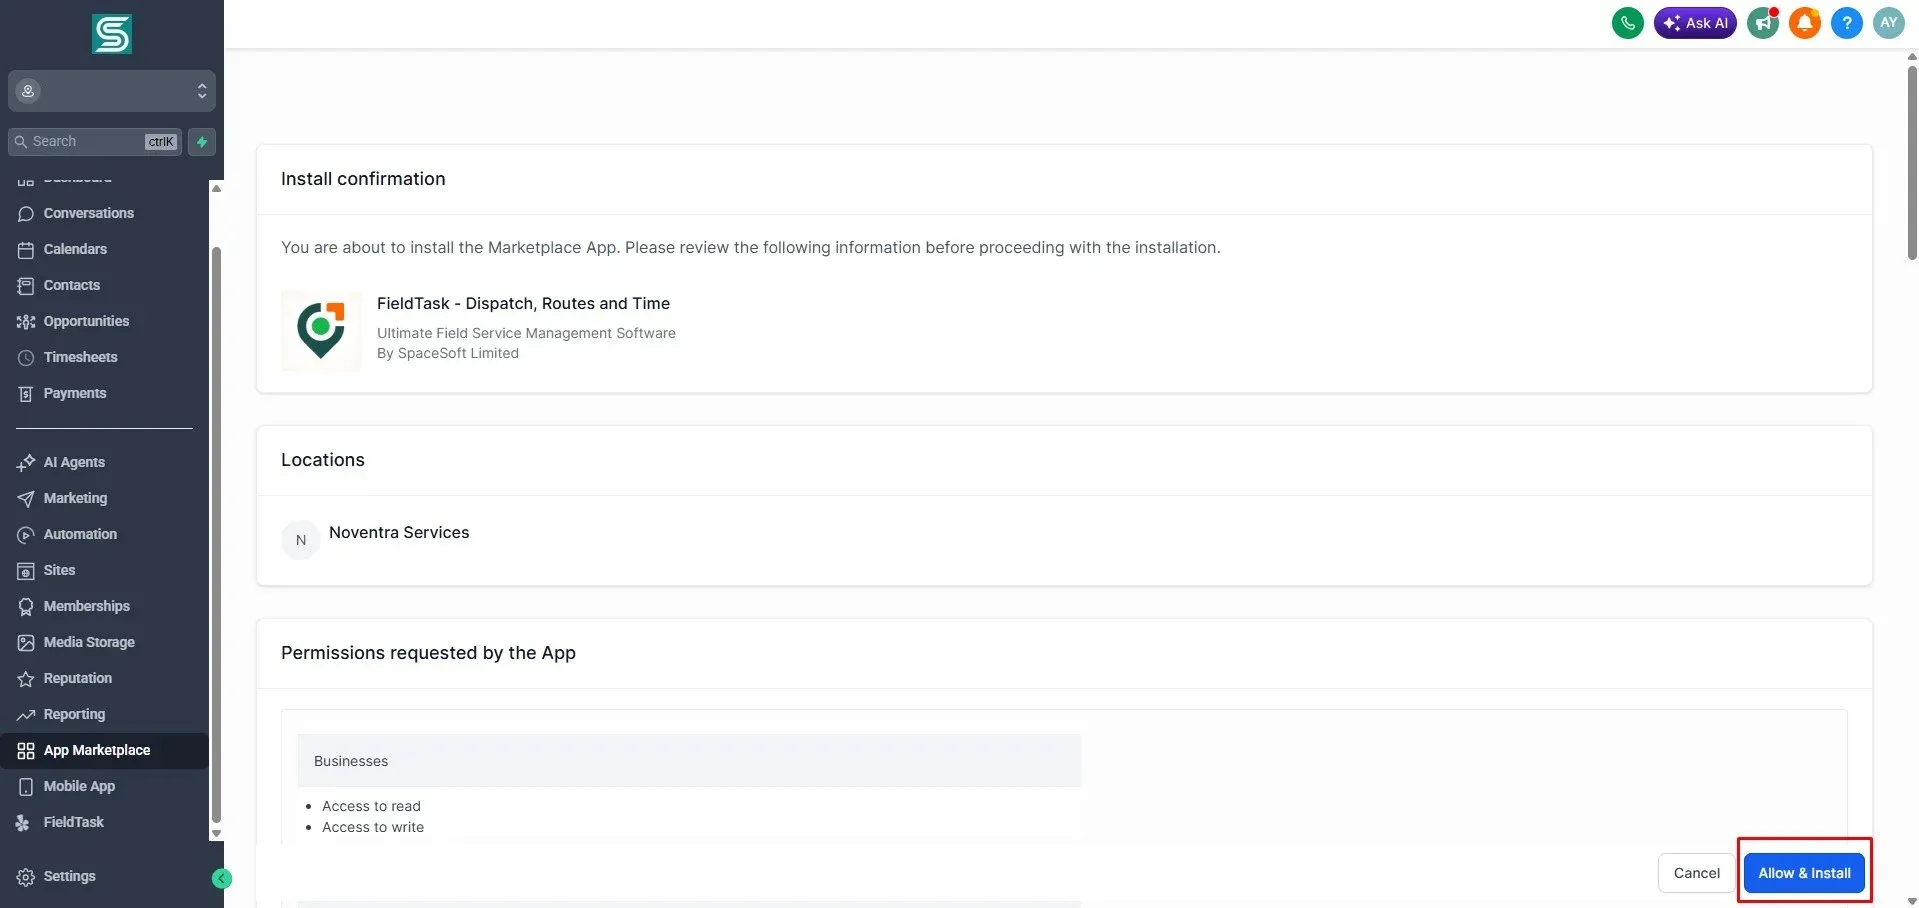Click the N location avatar circle
Image resolution: width=1919 pixels, height=908 pixels.
[x=301, y=540]
